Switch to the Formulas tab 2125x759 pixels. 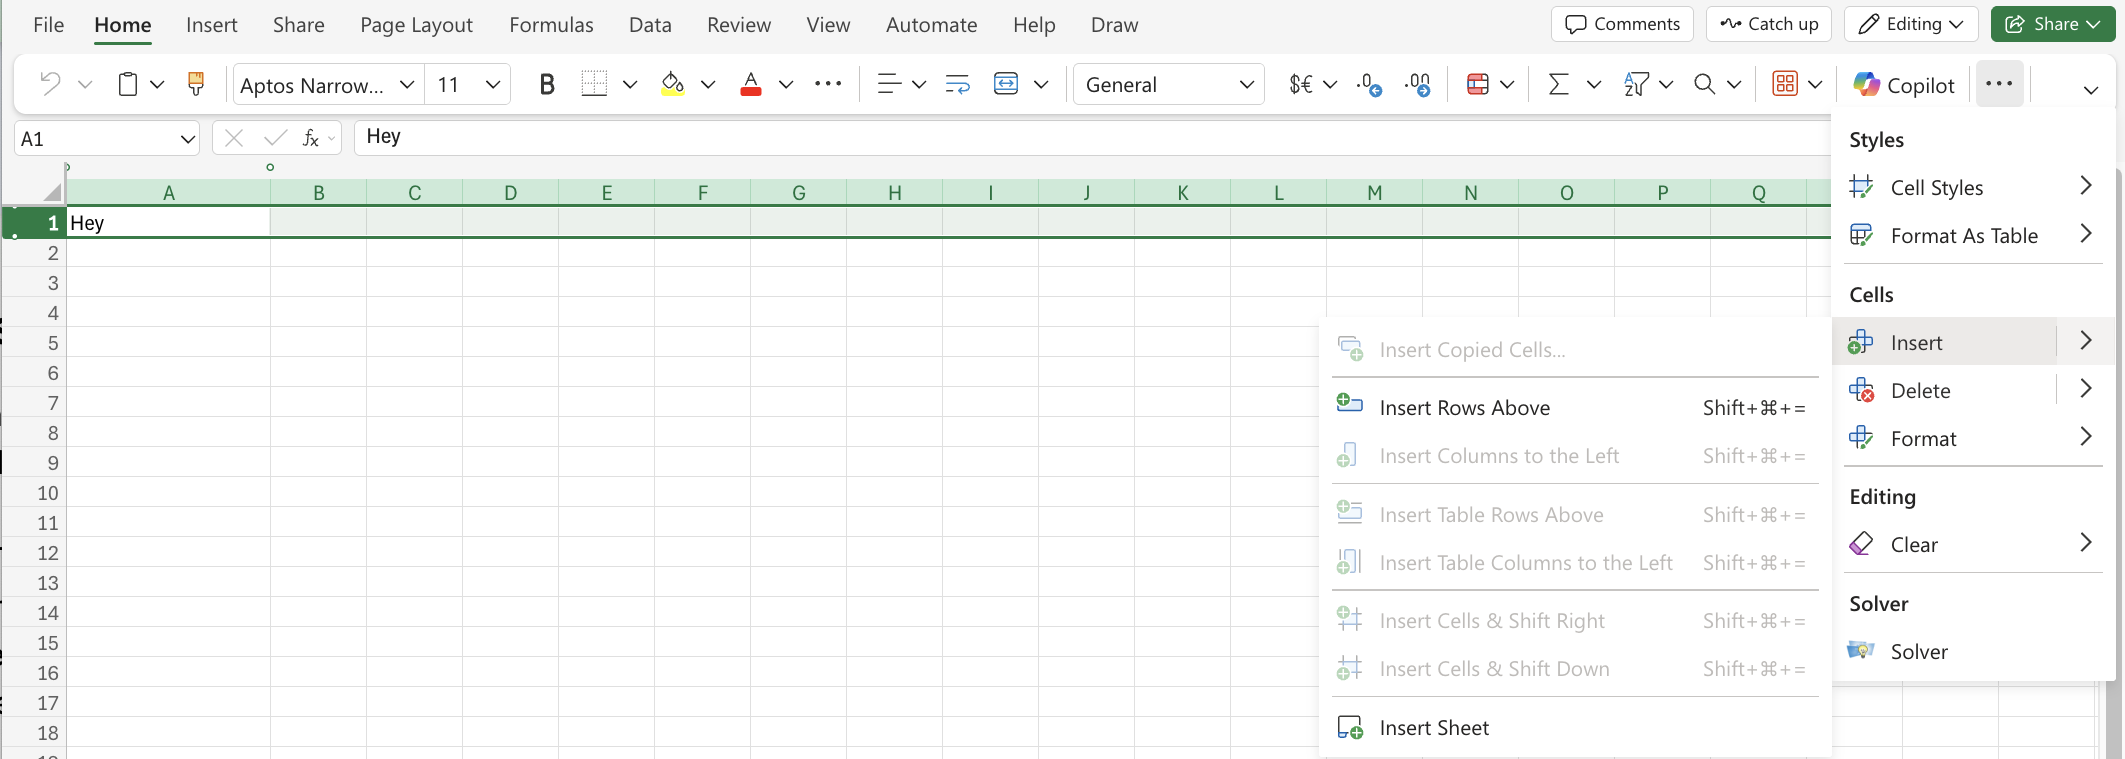[x=551, y=24]
